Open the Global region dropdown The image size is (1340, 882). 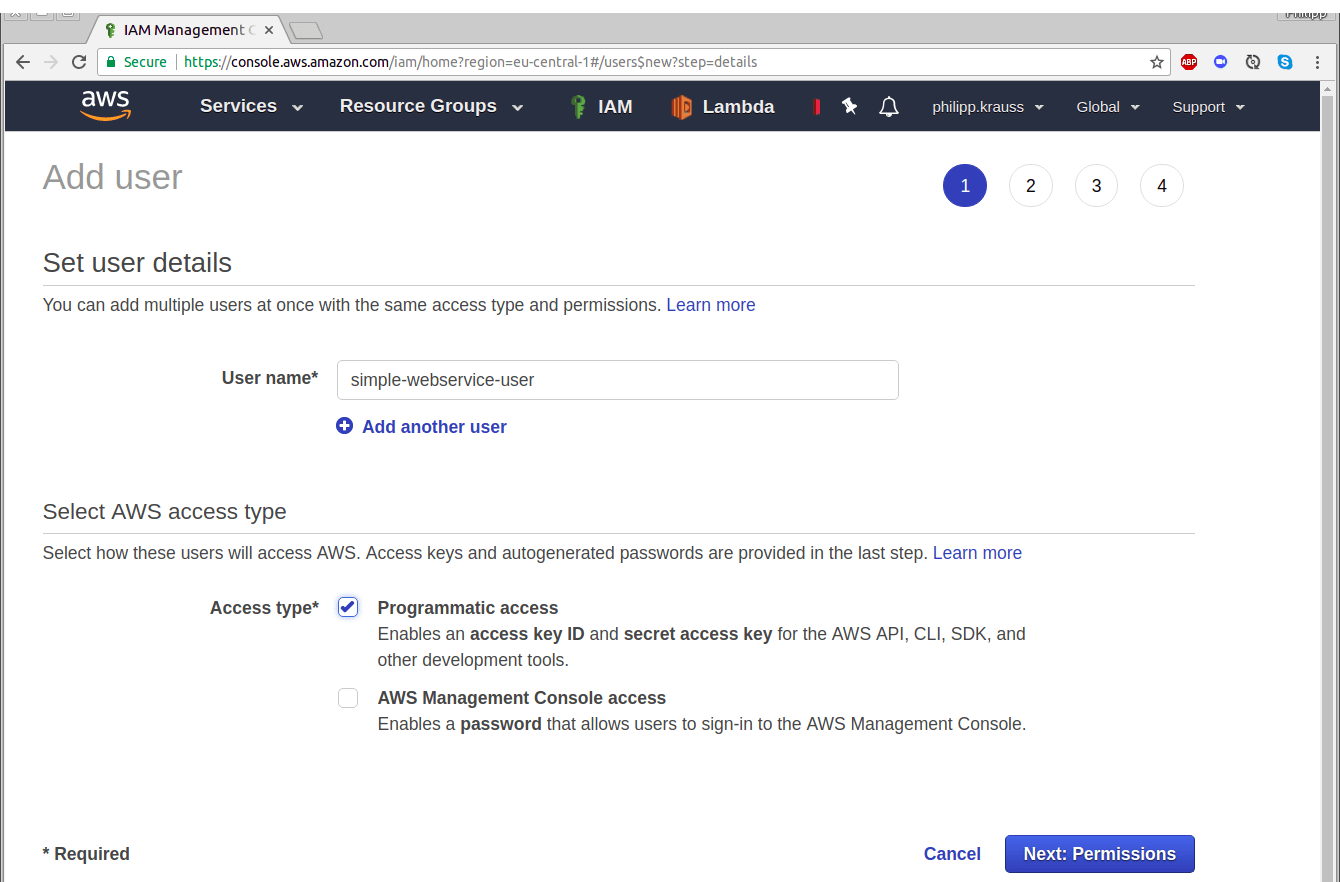pyautogui.click(x=1107, y=107)
